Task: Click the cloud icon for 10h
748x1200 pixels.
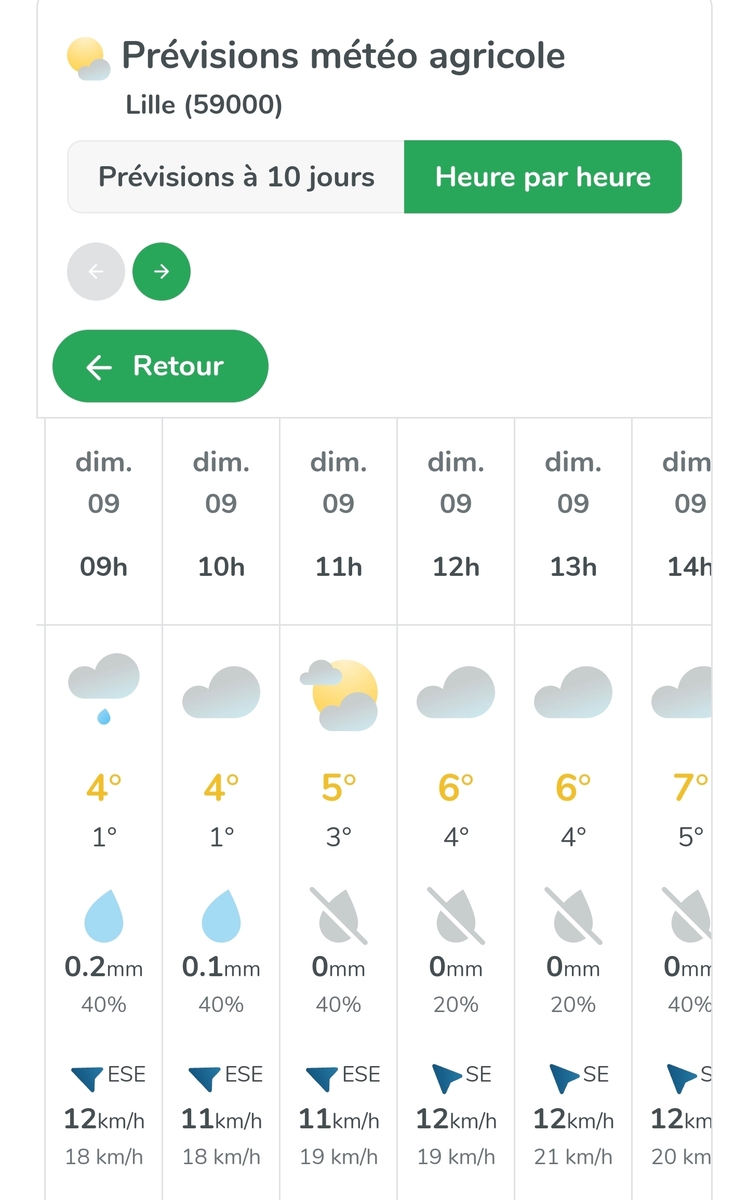Action: click(x=221, y=692)
